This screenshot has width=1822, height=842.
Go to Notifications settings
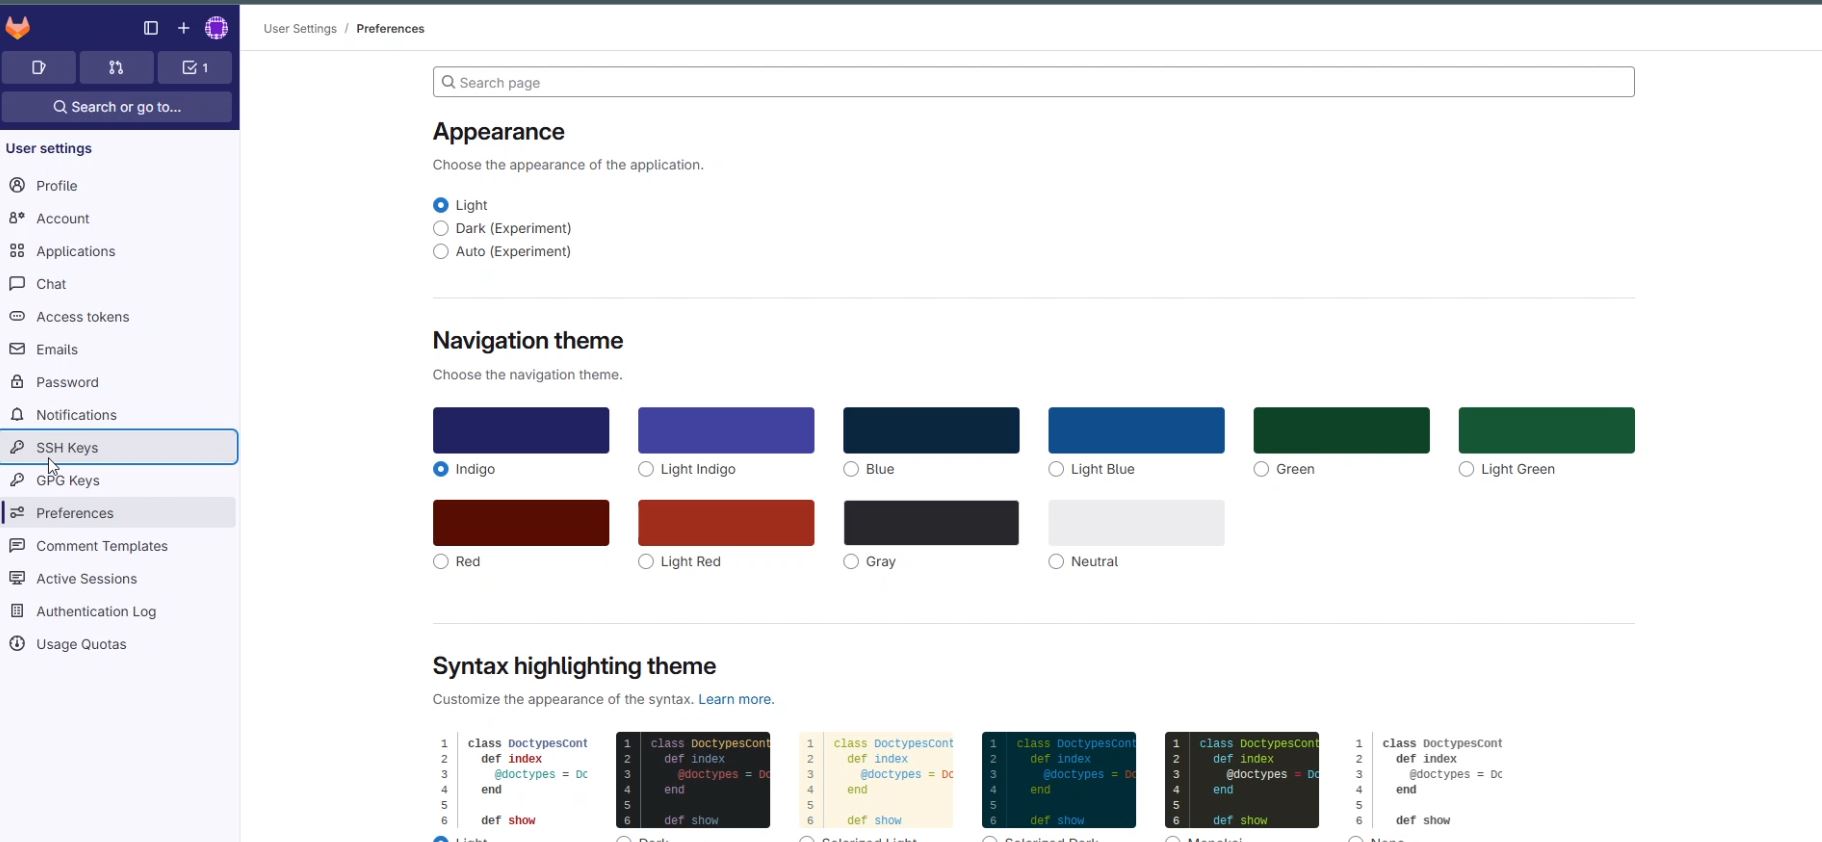(119, 414)
